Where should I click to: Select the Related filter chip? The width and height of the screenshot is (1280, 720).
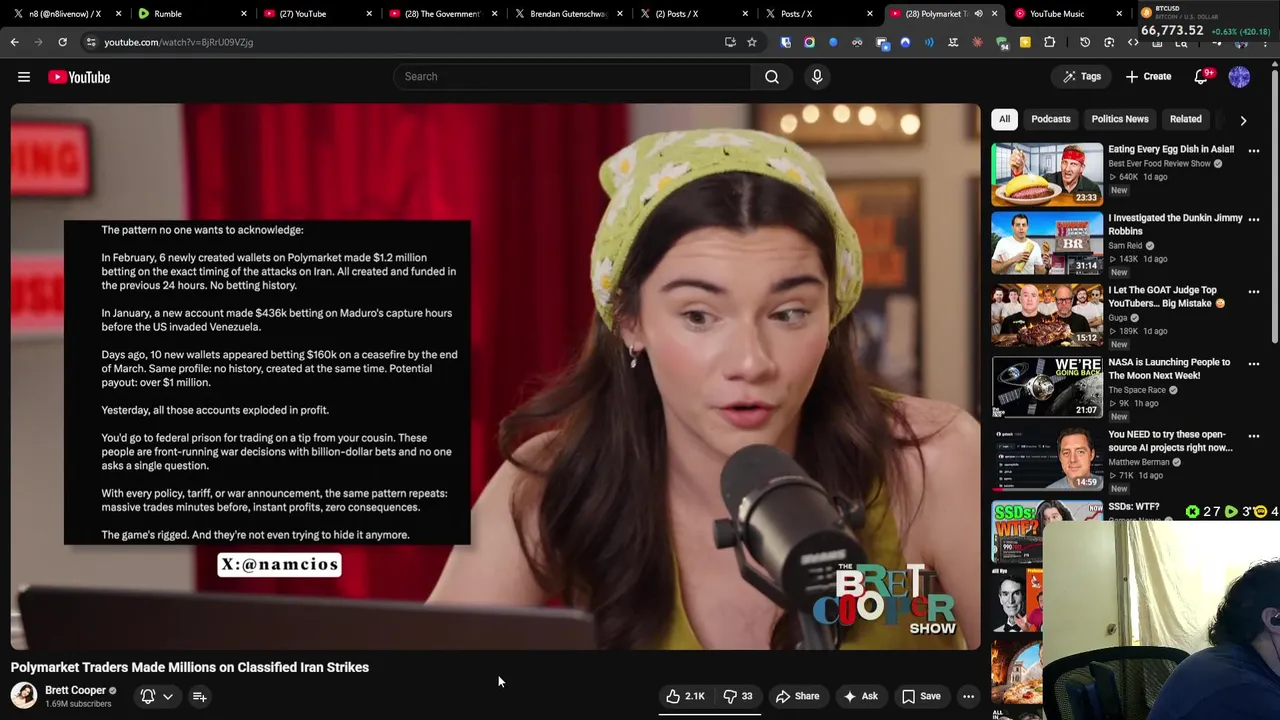coord(1185,119)
